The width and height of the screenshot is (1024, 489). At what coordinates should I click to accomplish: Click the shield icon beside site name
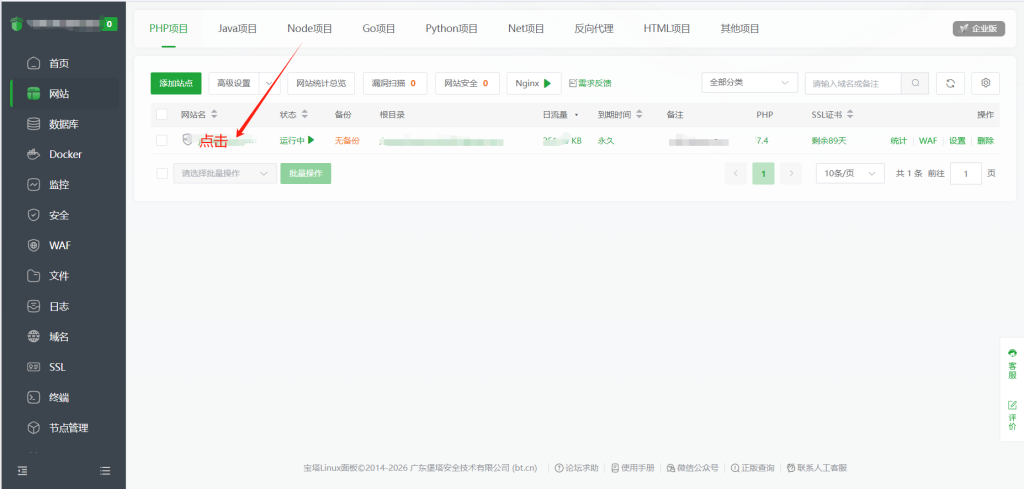pyautogui.click(x=187, y=139)
